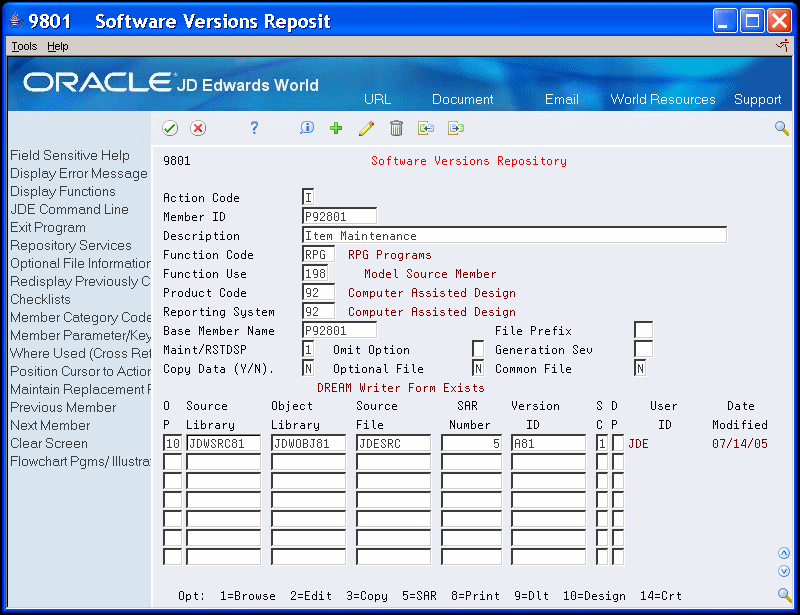Click the File Prefix field
The width and height of the screenshot is (800, 615).
tap(643, 330)
